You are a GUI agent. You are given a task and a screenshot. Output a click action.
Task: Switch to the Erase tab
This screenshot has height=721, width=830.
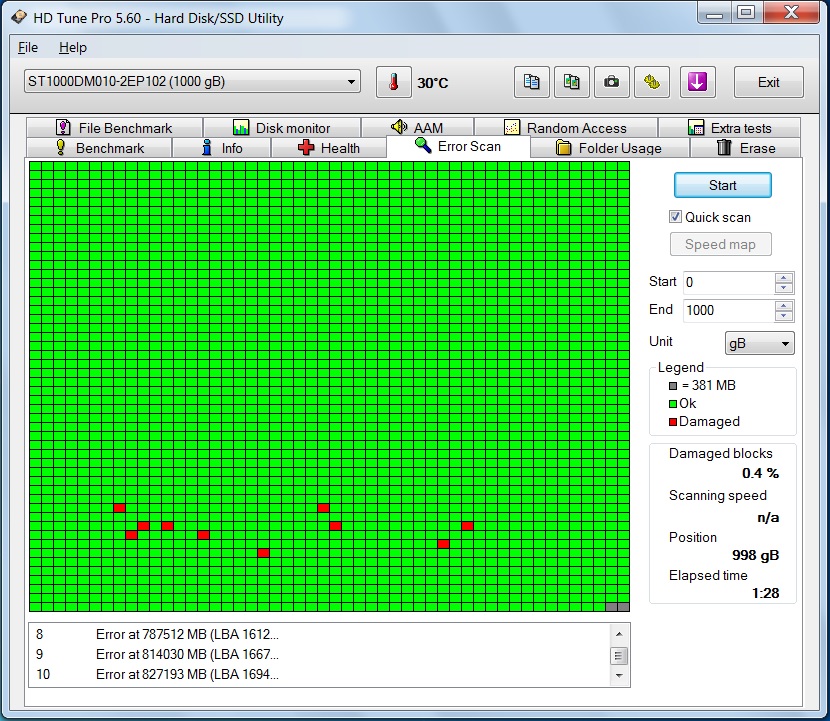click(745, 148)
